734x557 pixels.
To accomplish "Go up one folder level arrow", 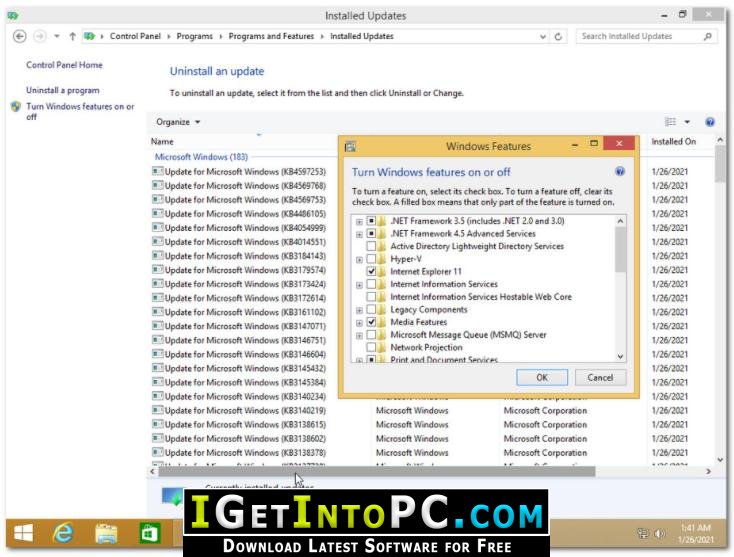I will 73,36.
